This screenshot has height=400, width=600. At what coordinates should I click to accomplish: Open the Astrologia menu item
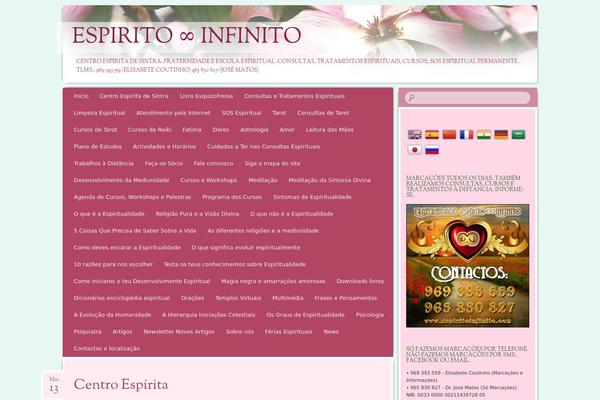[254, 130]
